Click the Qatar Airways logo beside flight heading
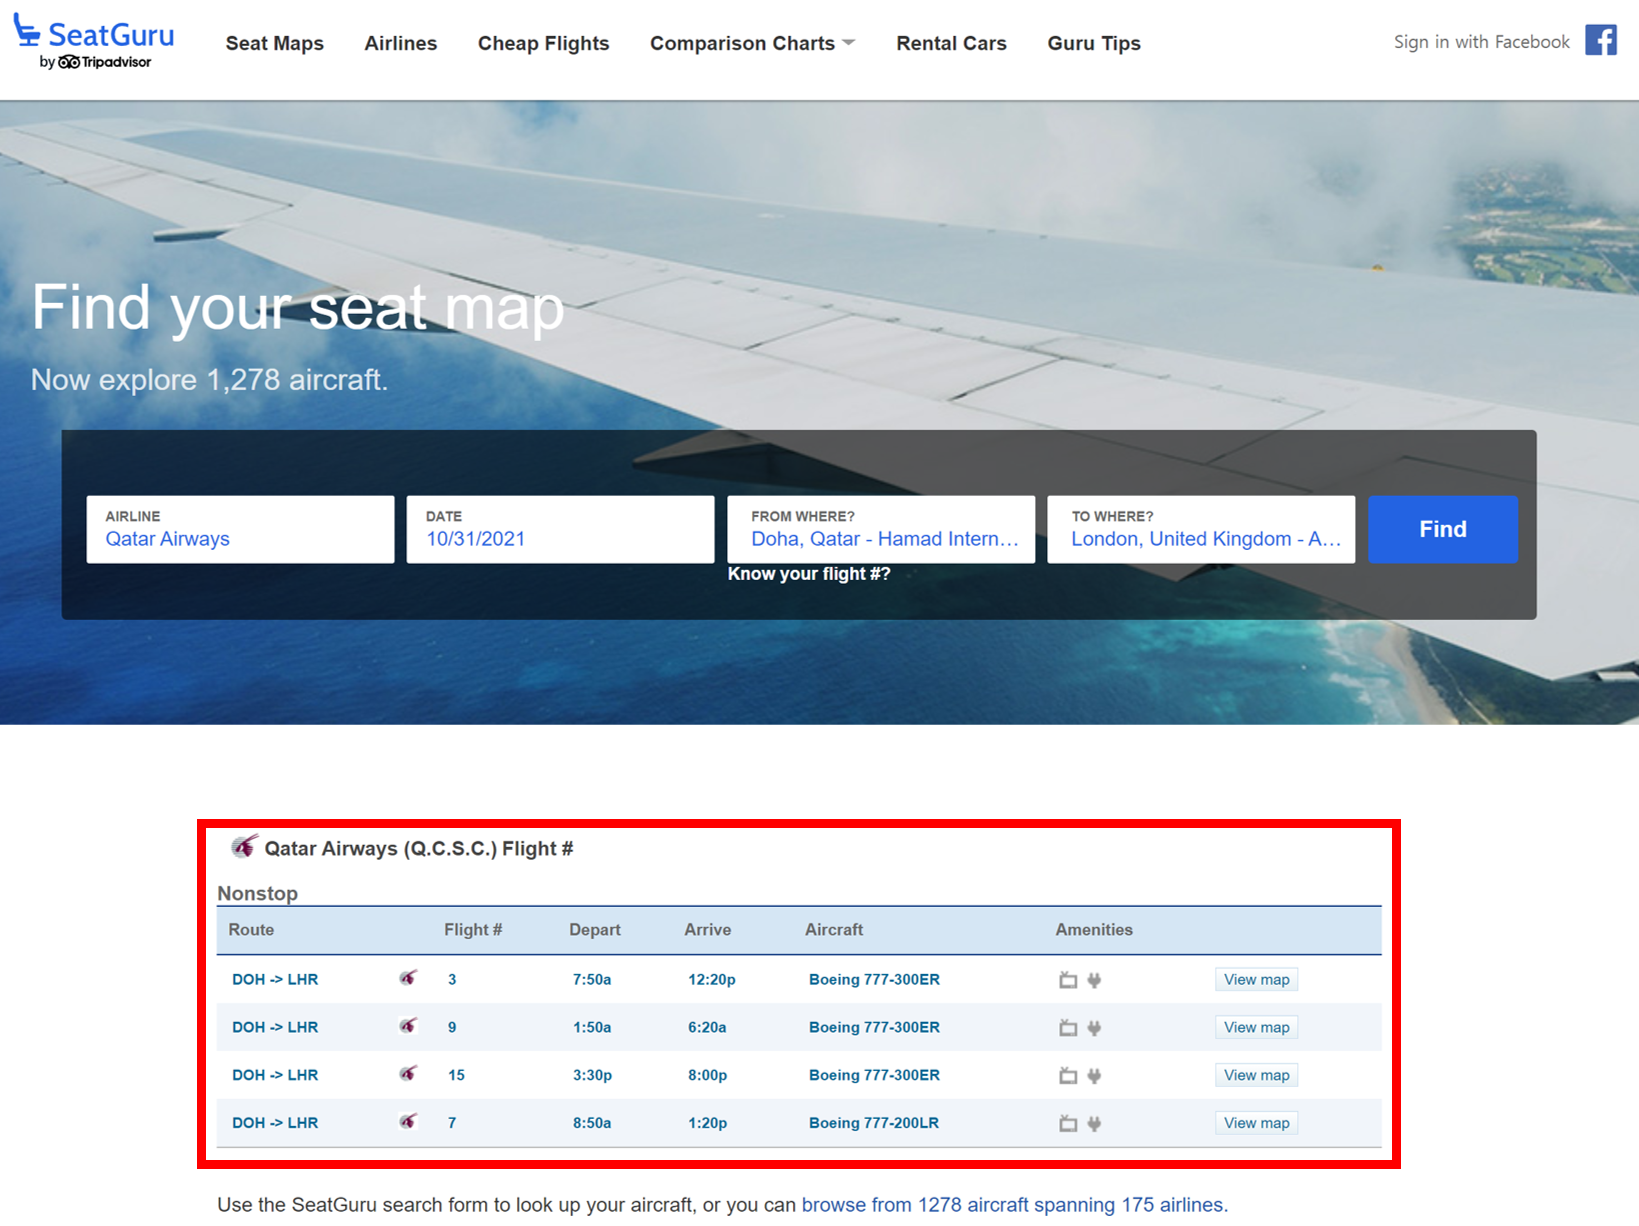 click(244, 847)
